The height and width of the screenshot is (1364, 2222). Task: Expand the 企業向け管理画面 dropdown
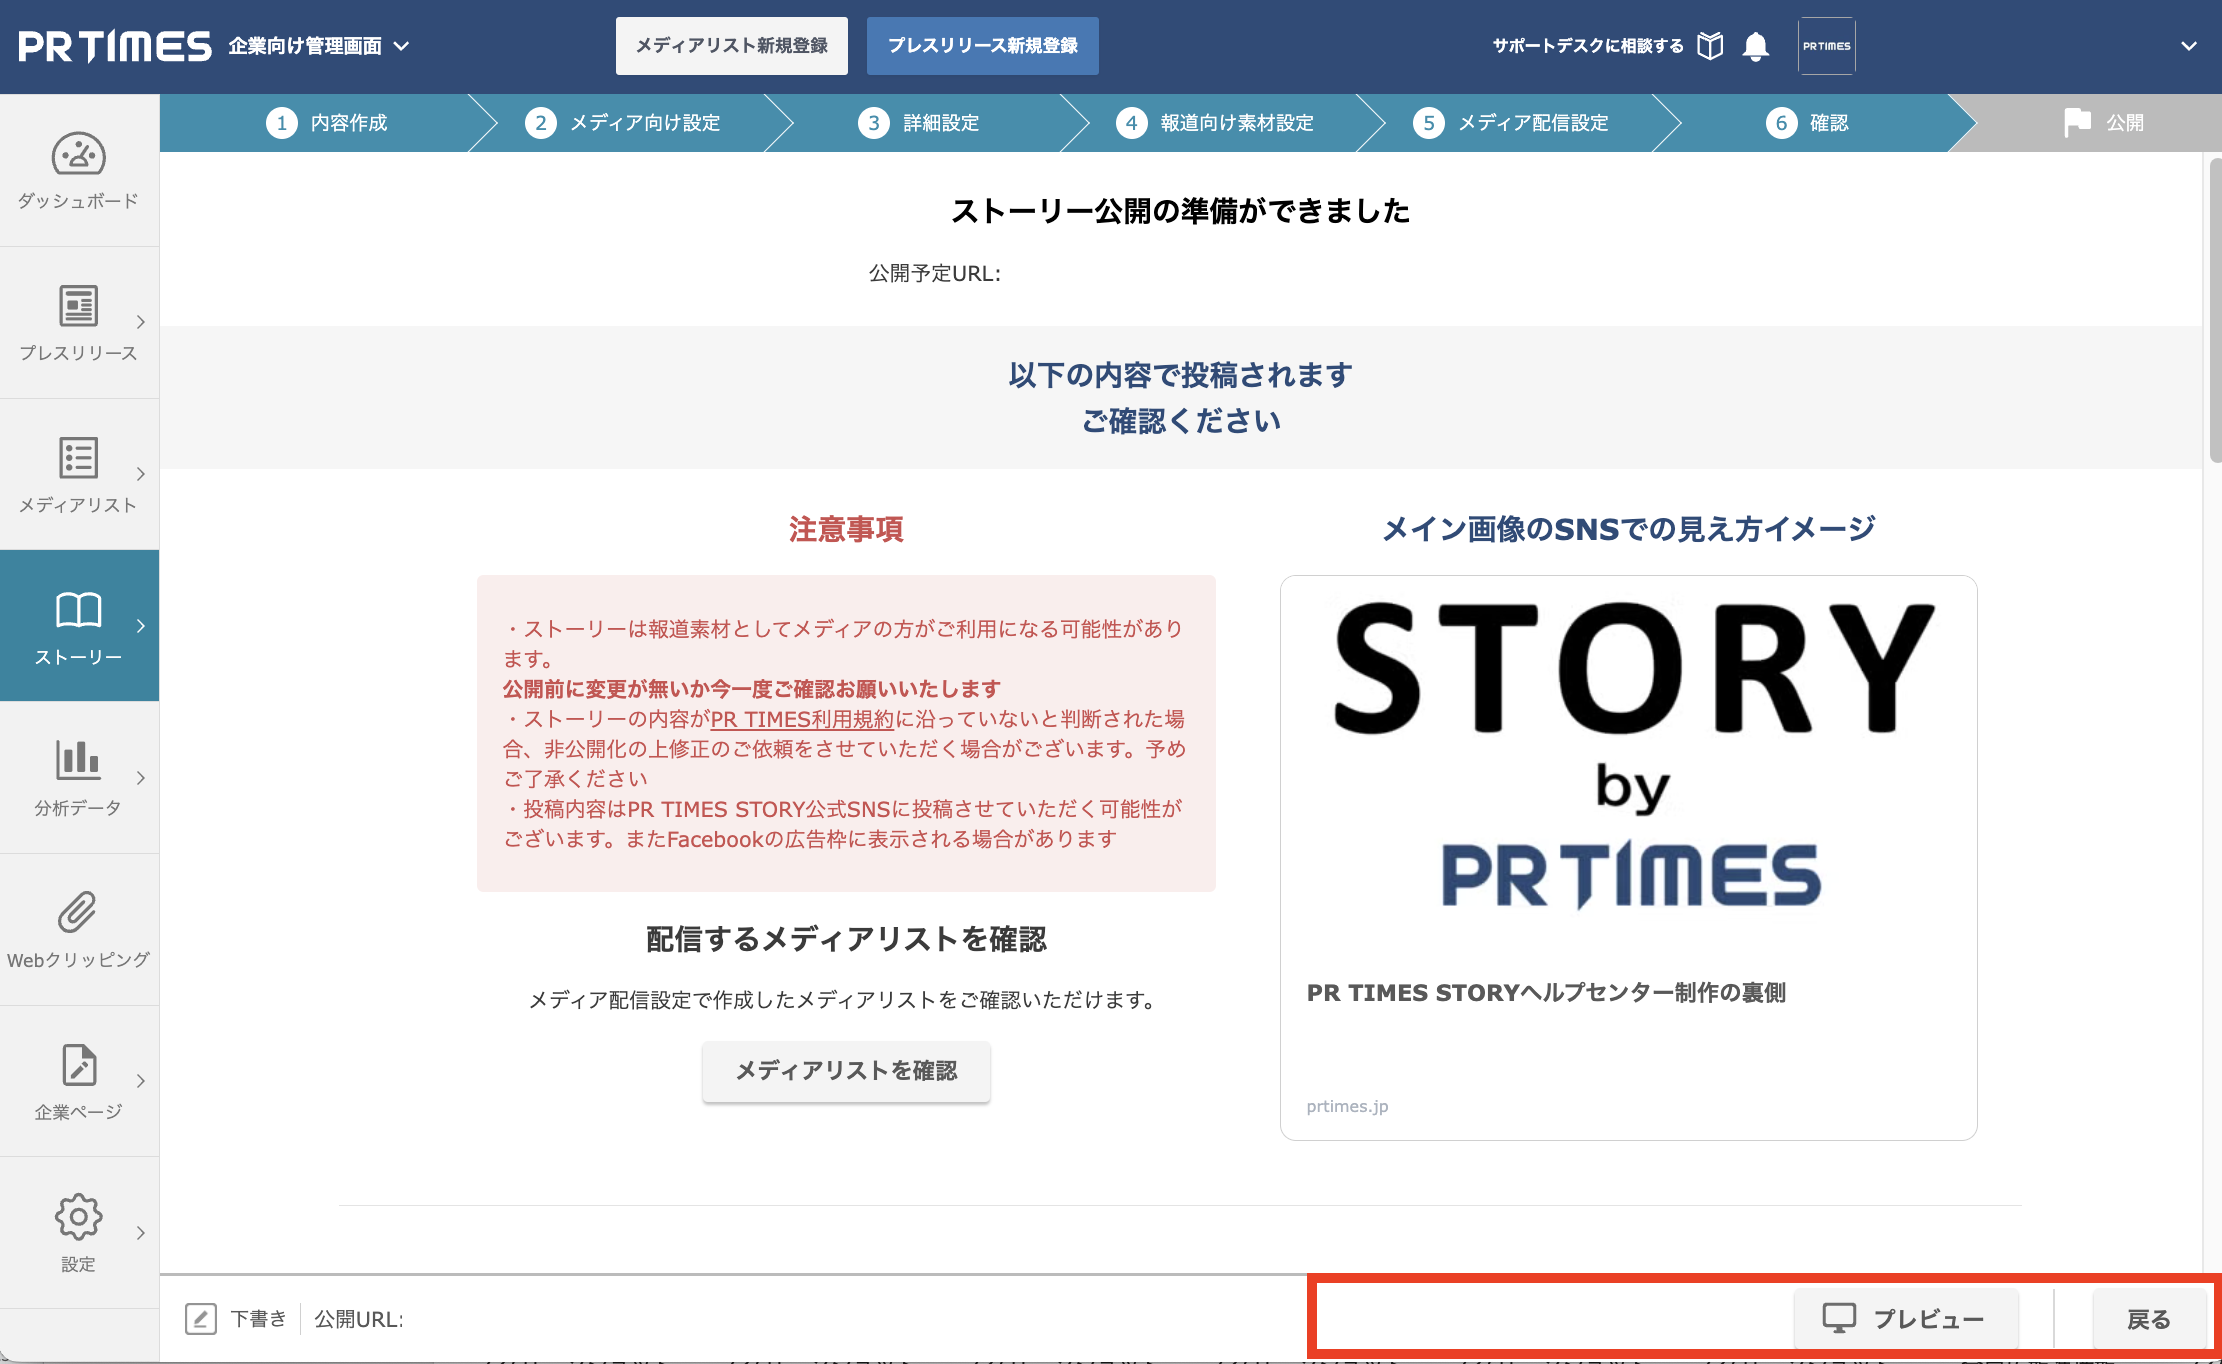(401, 46)
